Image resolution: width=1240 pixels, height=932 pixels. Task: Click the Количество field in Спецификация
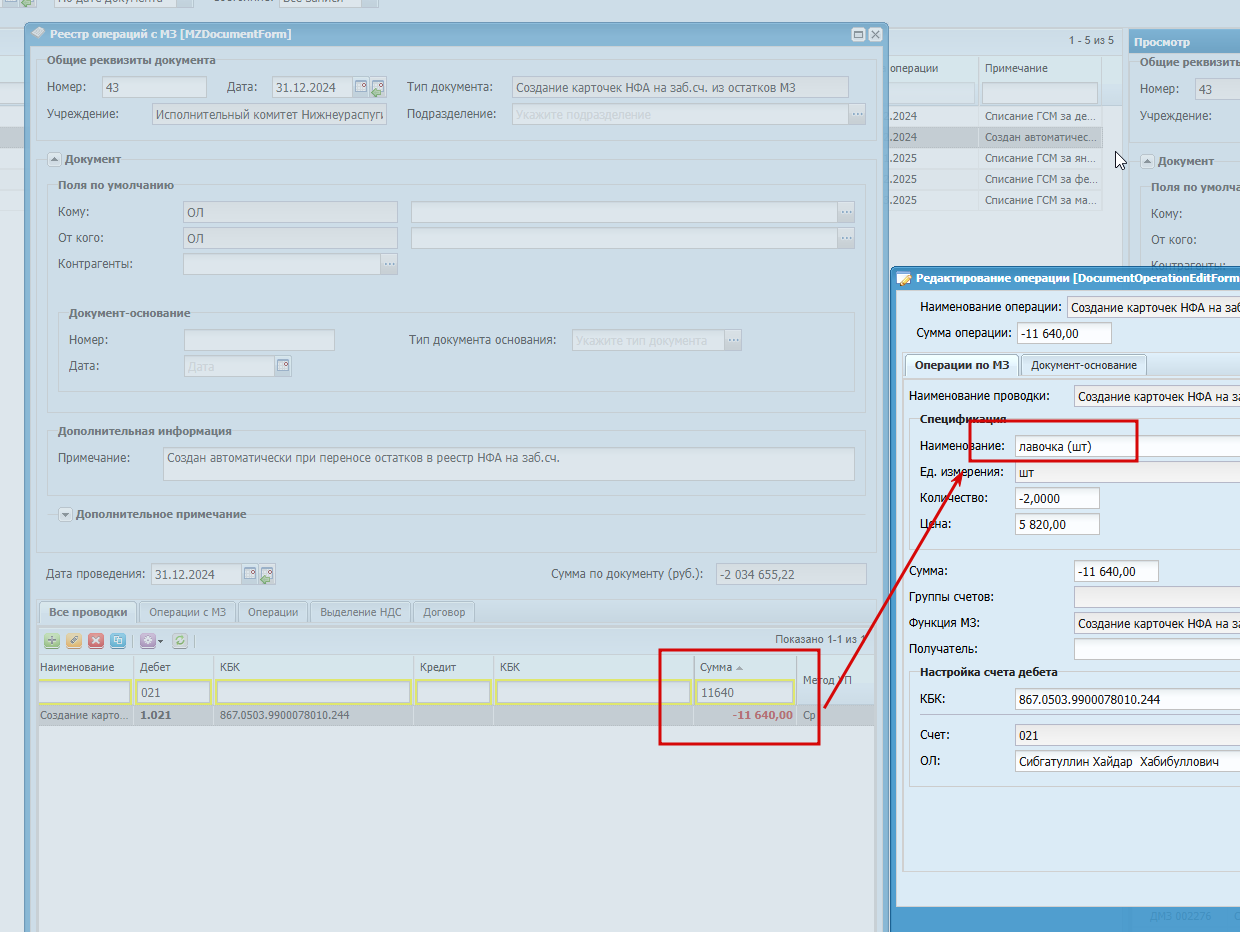tap(1057, 498)
